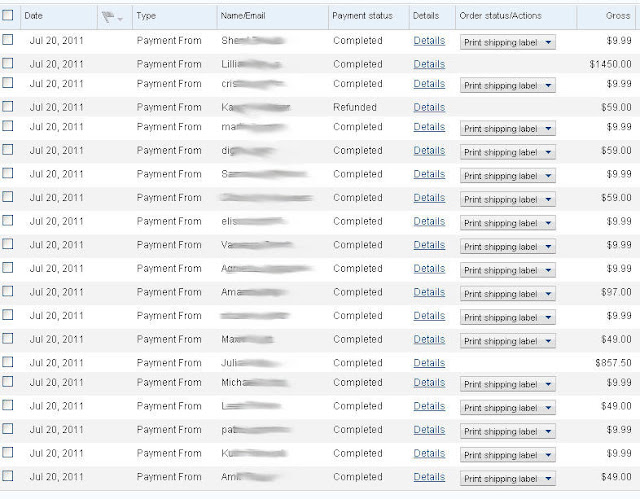Expand Print shipping label for payer dig
Image resolution: width=640 pixels, height=499 pixels.
click(508, 152)
